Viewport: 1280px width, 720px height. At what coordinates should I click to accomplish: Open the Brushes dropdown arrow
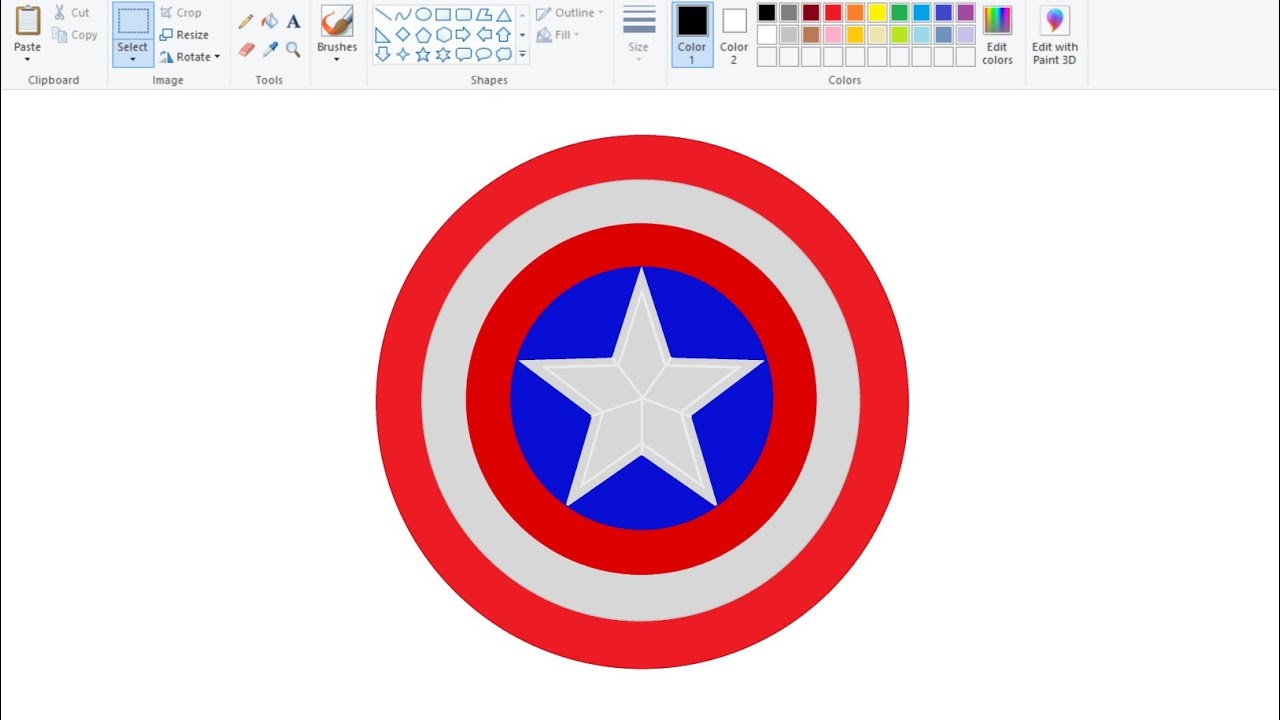click(x=337, y=60)
